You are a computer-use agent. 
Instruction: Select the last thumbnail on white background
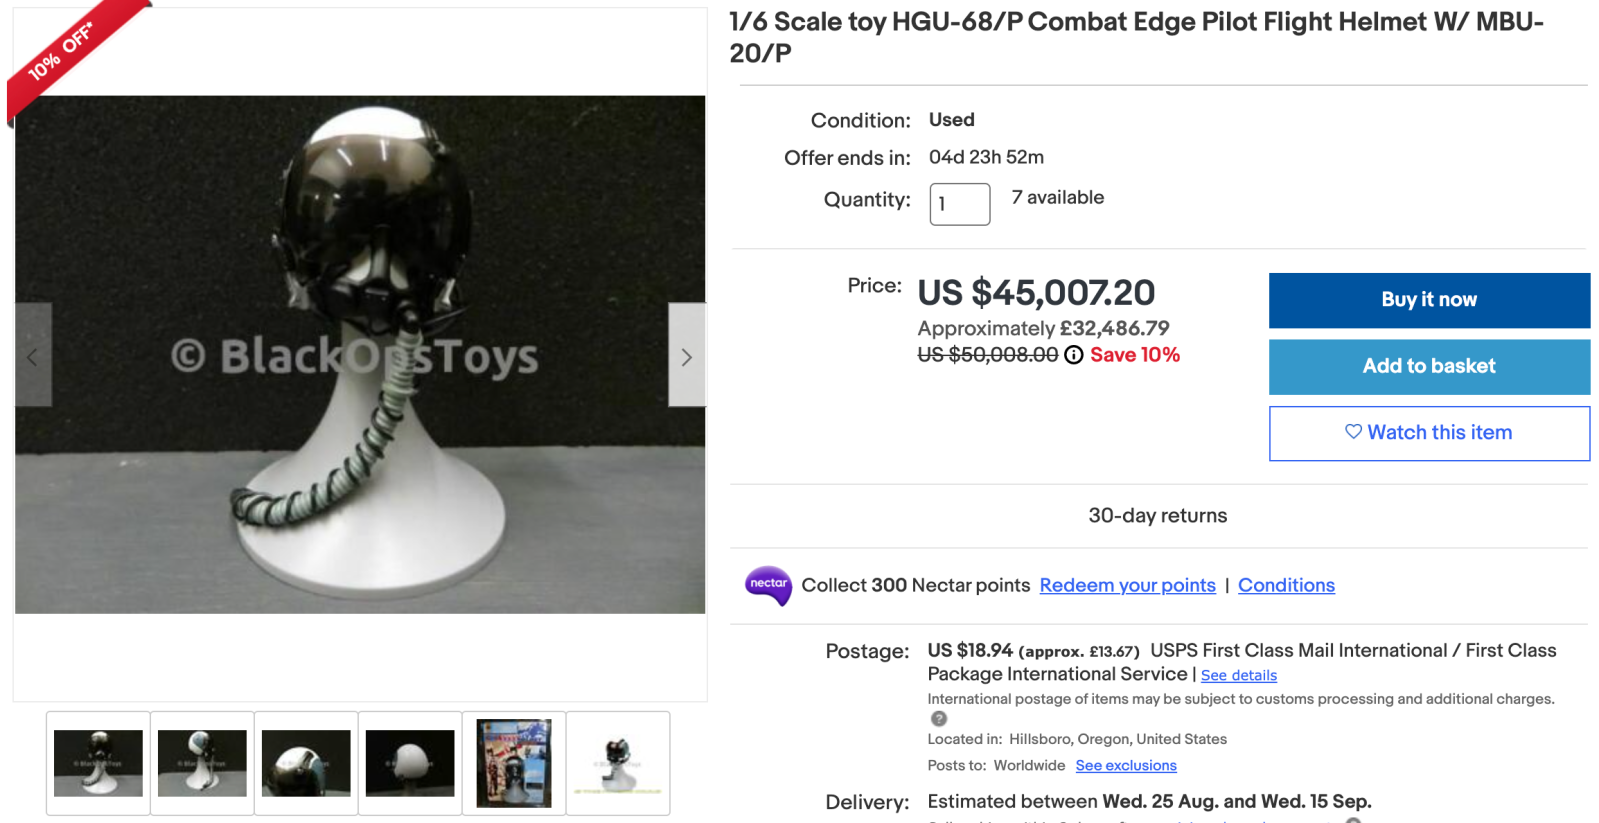(618, 763)
